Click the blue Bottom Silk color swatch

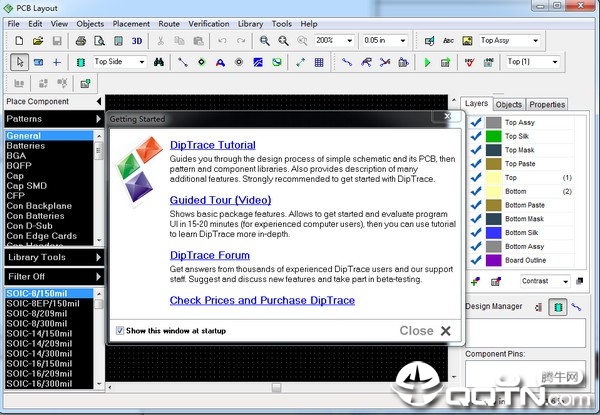coord(494,233)
